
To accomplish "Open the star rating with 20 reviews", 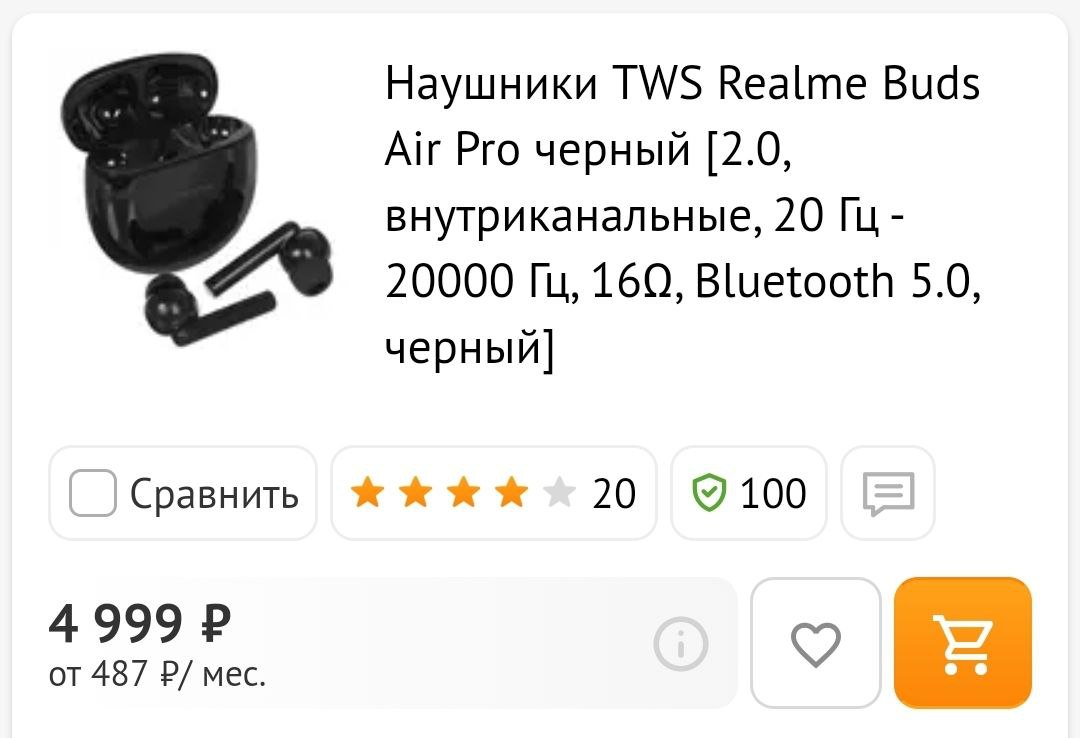I will tap(494, 493).
